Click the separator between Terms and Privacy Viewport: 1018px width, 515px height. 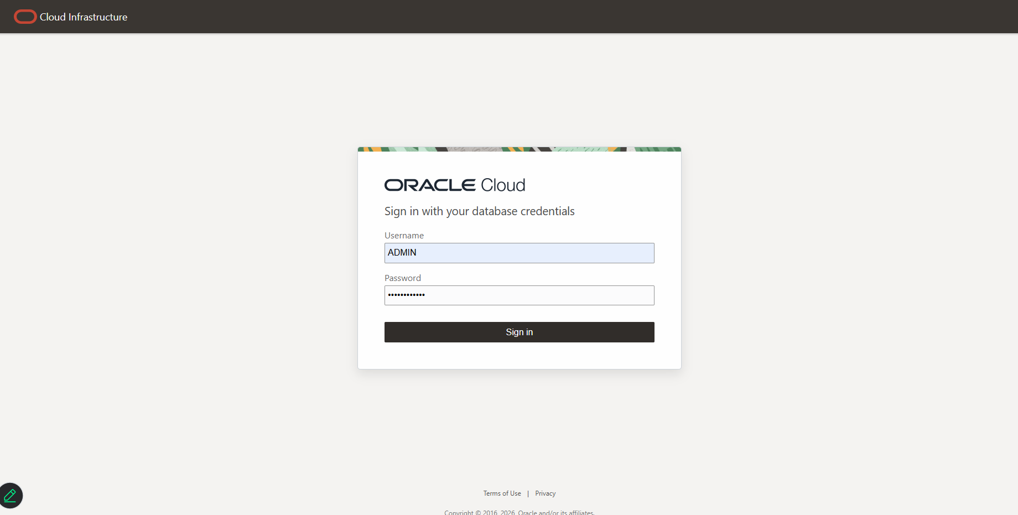[x=528, y=493]
